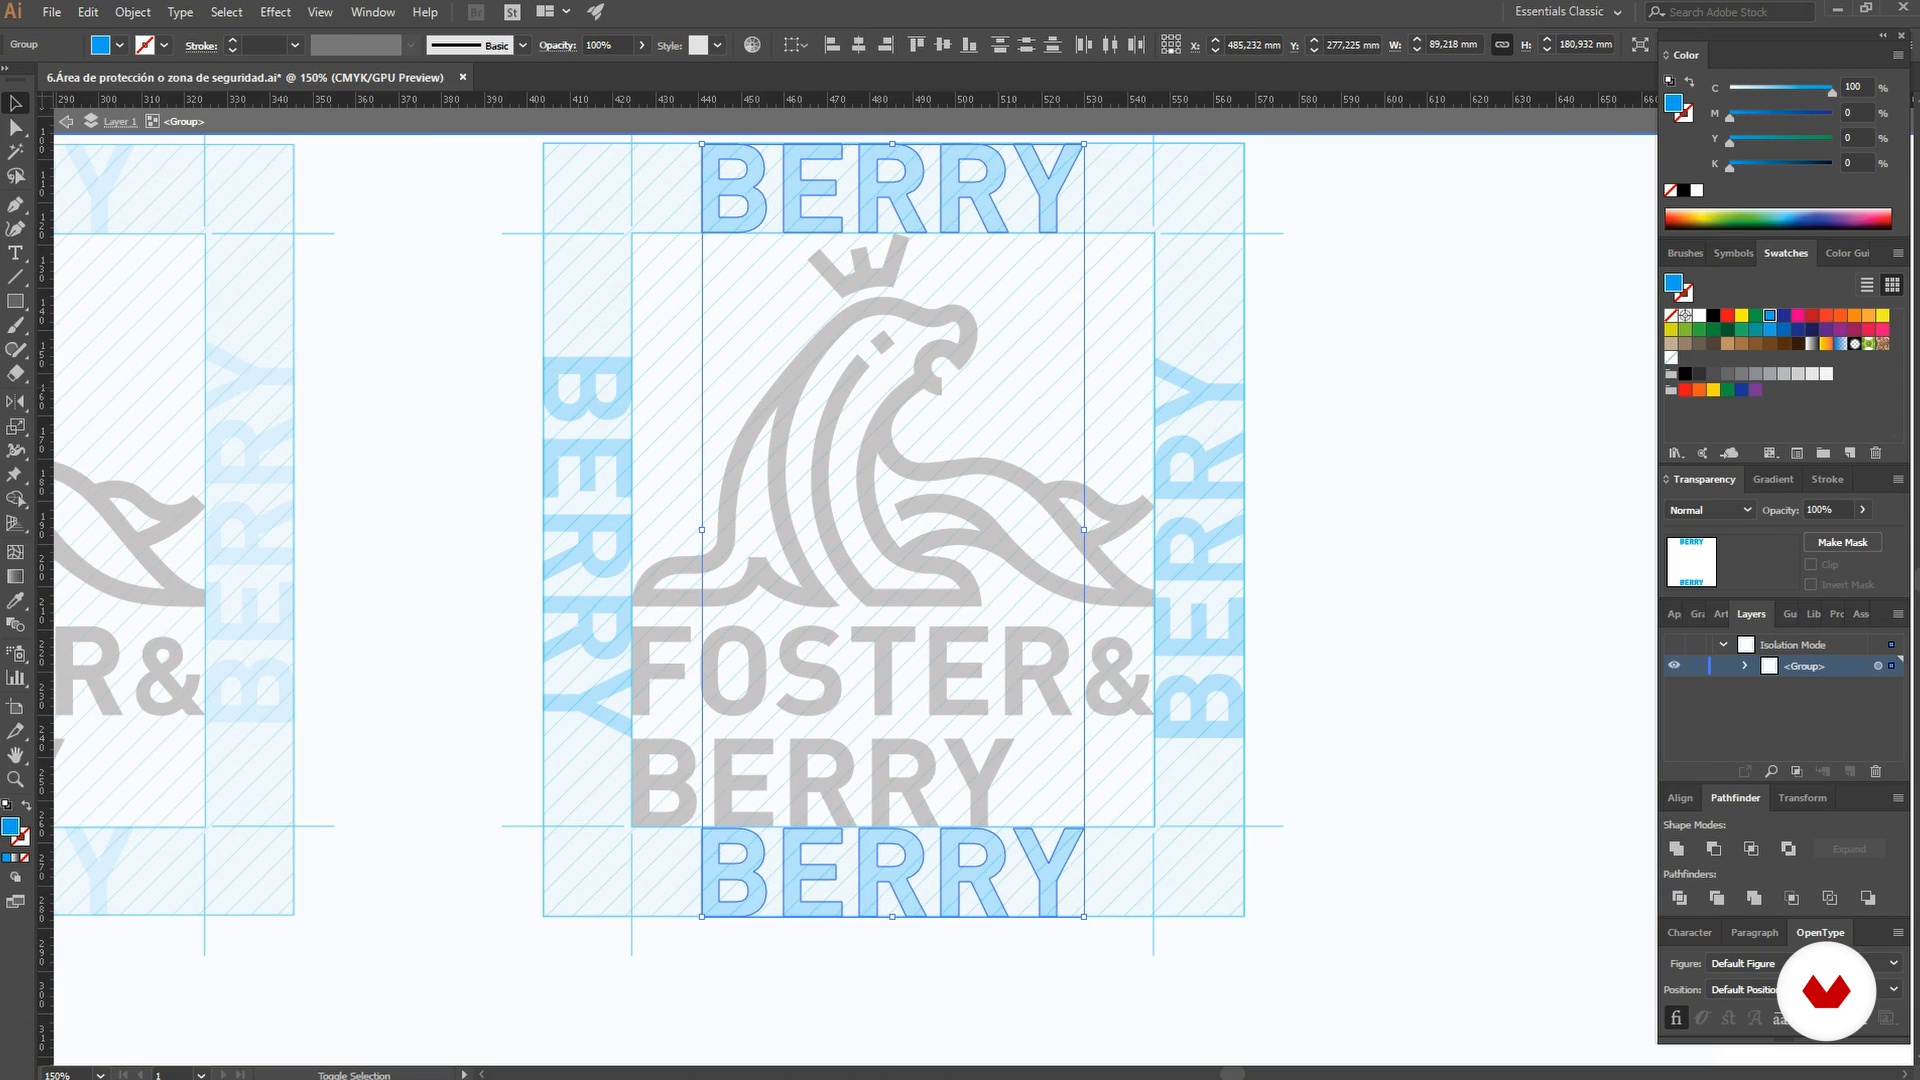Close the document tab
Image resolution: width=1920 pixels, height=1080 pixels.
point(463,77)
